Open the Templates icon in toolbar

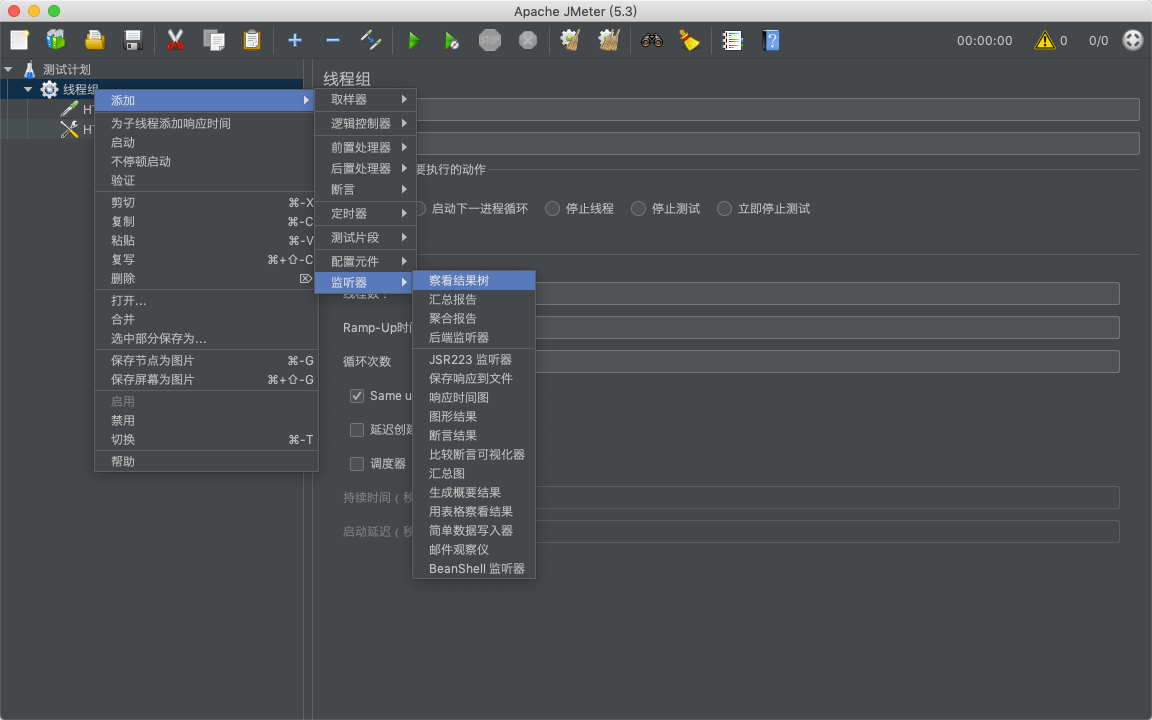click(x=56, y=40)
